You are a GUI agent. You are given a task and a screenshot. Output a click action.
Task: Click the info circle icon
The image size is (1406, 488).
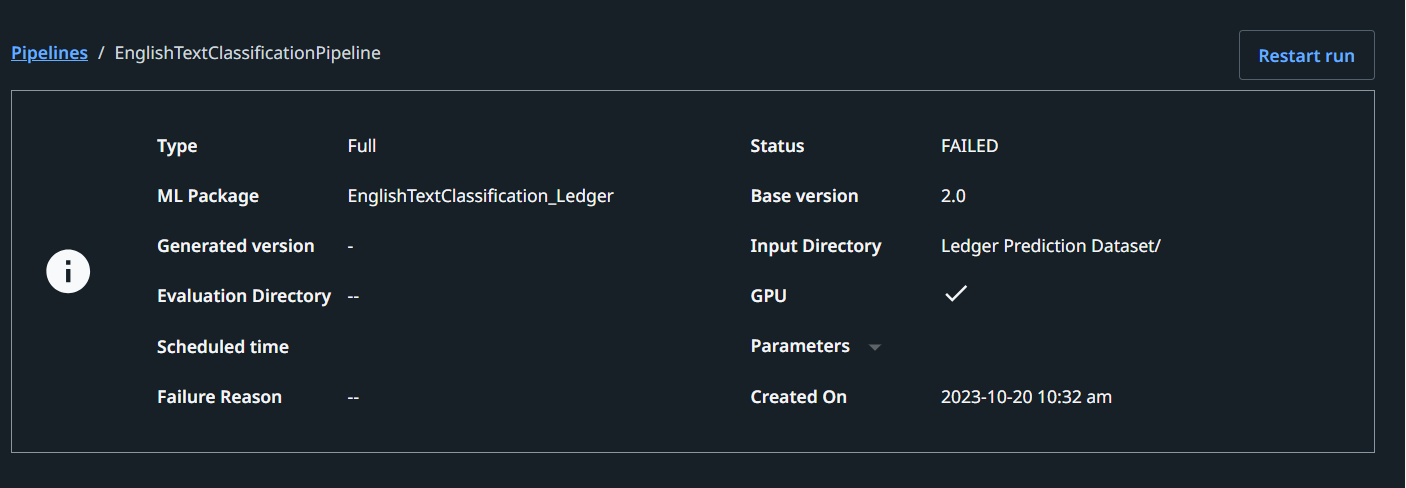coord(68,271)
